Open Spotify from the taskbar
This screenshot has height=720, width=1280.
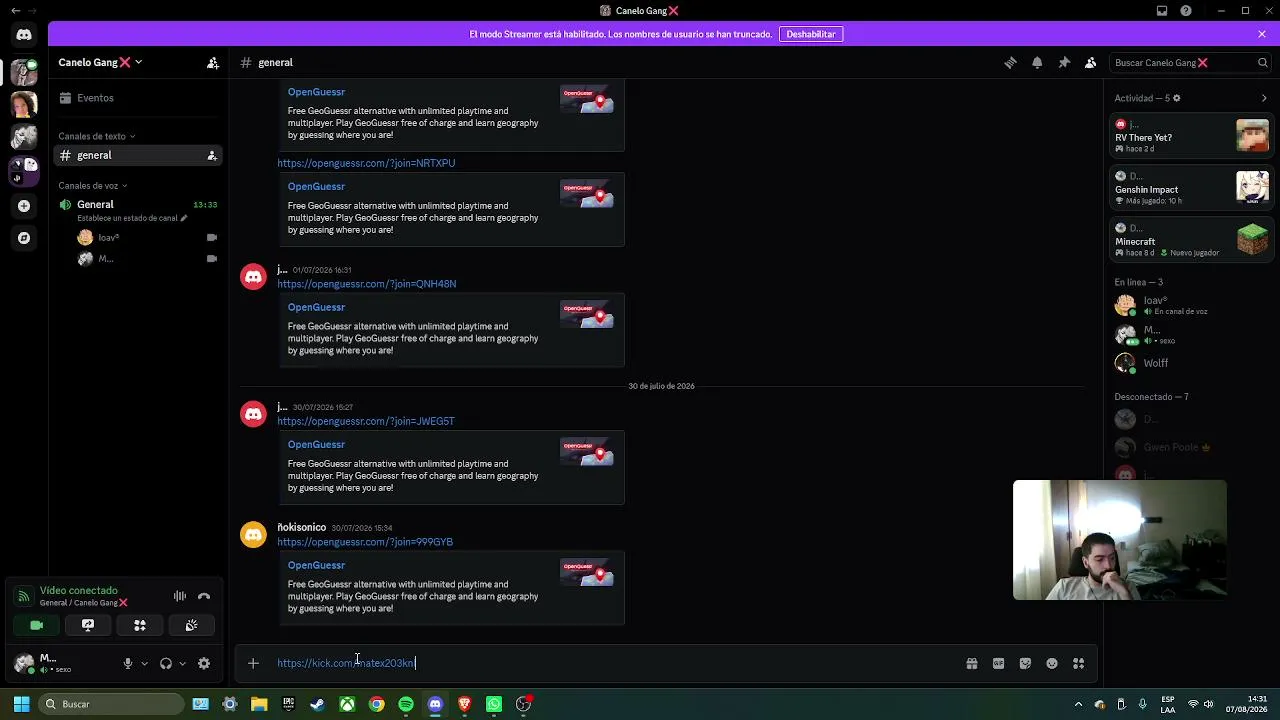406,705
